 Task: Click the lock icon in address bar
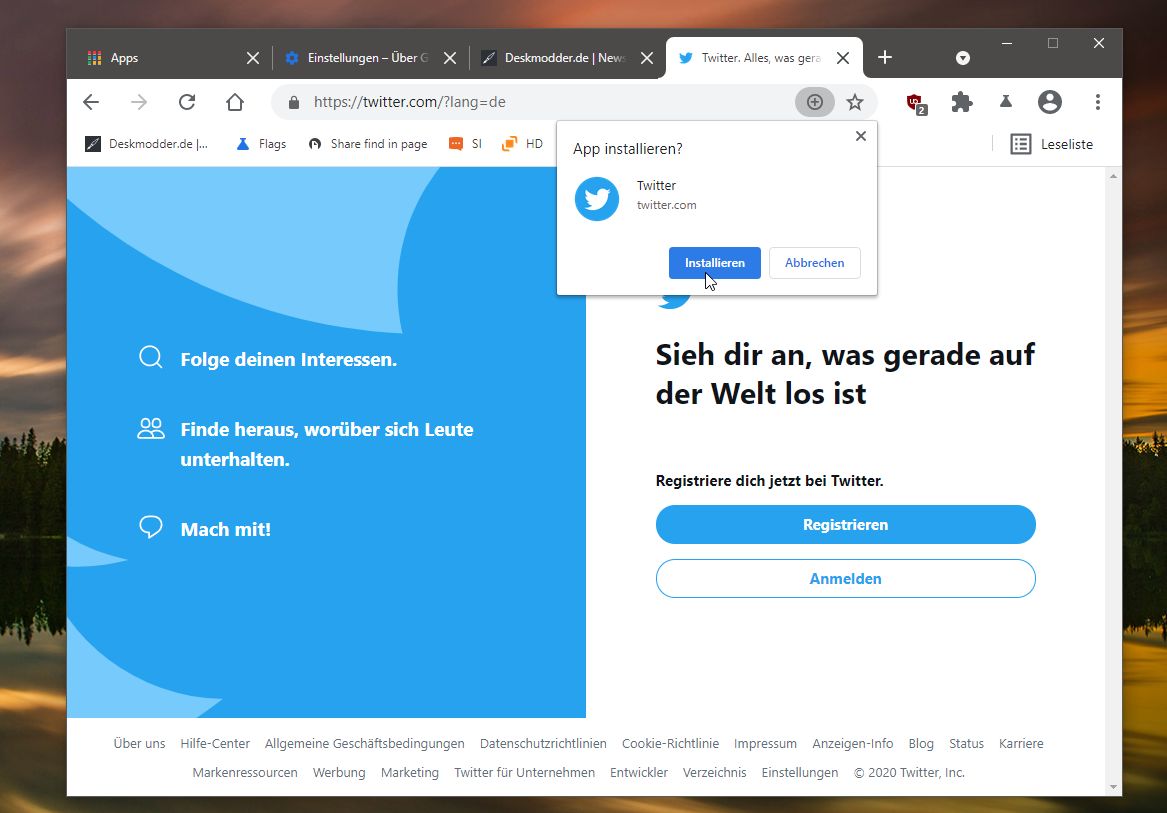tap(293, 102)
